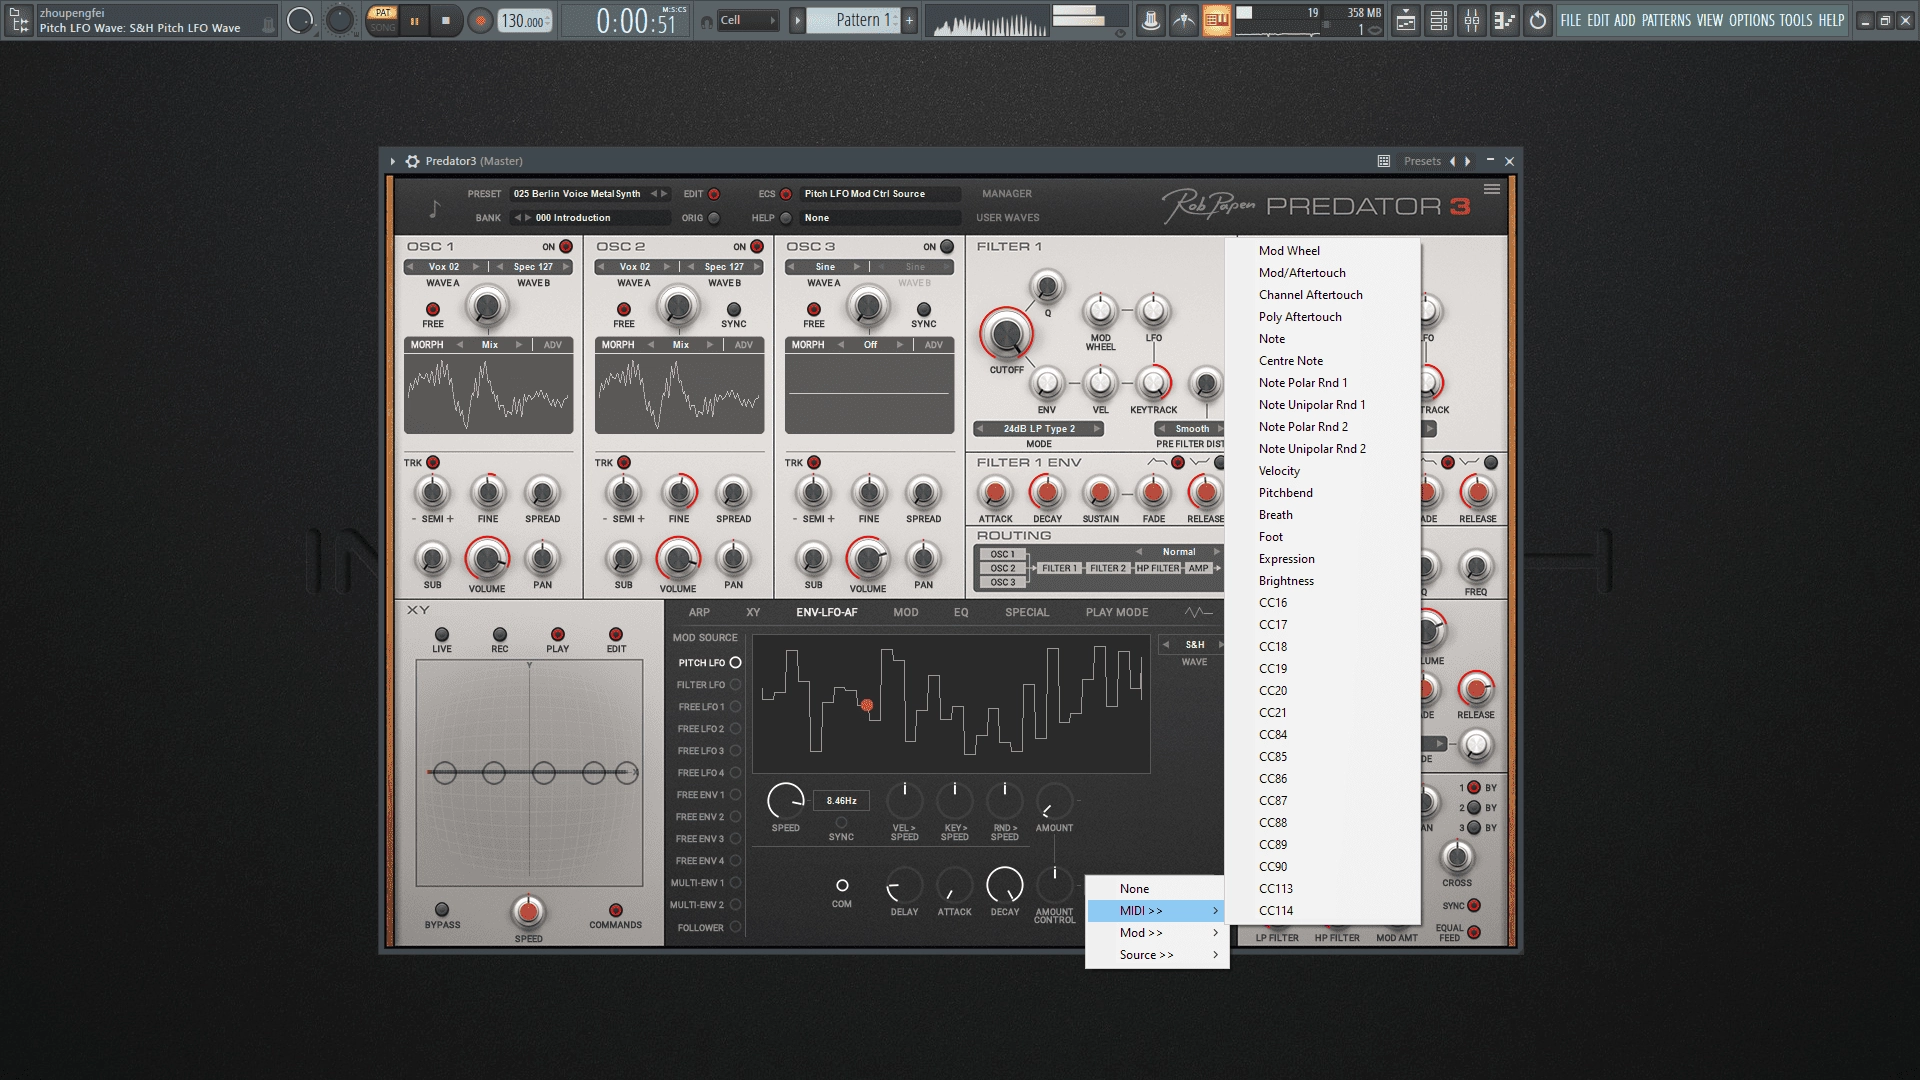The width and height of the screenshot is (1920, 1080).
Task: Open the PATTERNS menu
Action: click(x=1666, y=20)
